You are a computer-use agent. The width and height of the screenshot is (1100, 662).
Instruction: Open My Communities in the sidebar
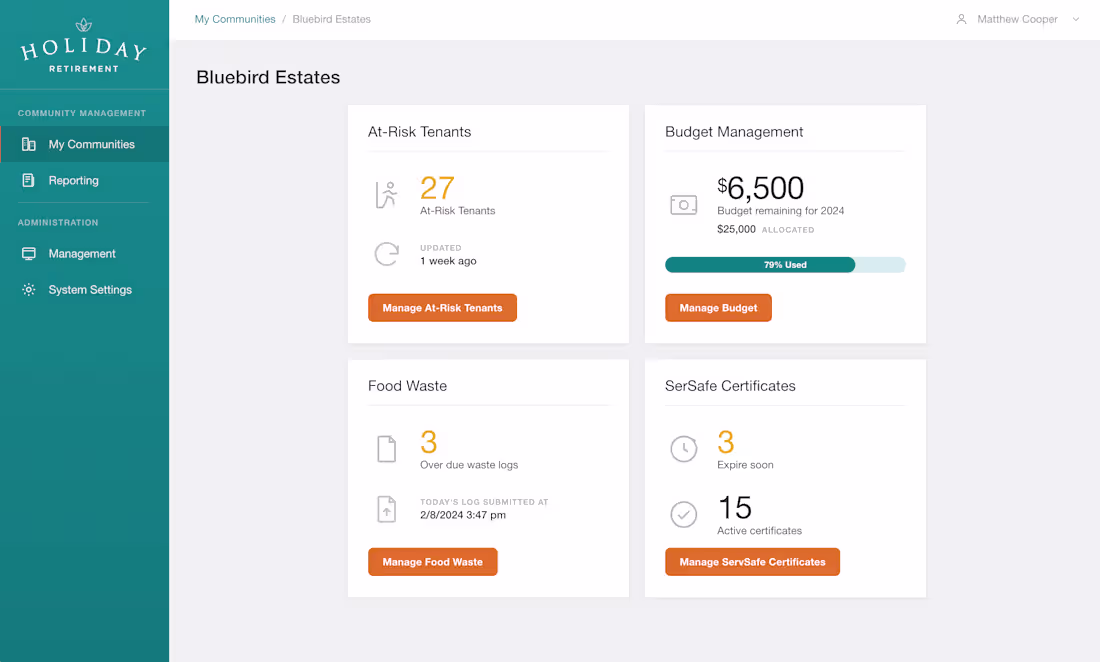[x=84, y=144]
